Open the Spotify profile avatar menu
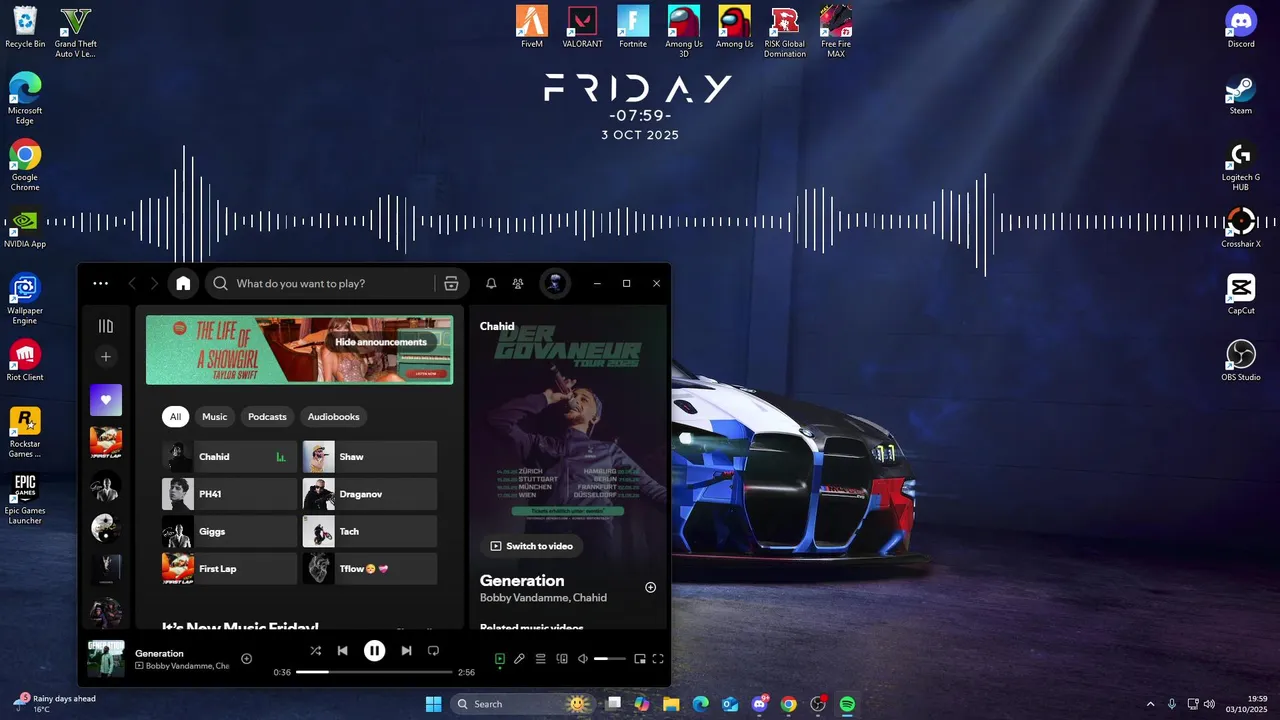The width and height of the screenshot is (1280, 720). pyautogui.click(x=555, y=283)
